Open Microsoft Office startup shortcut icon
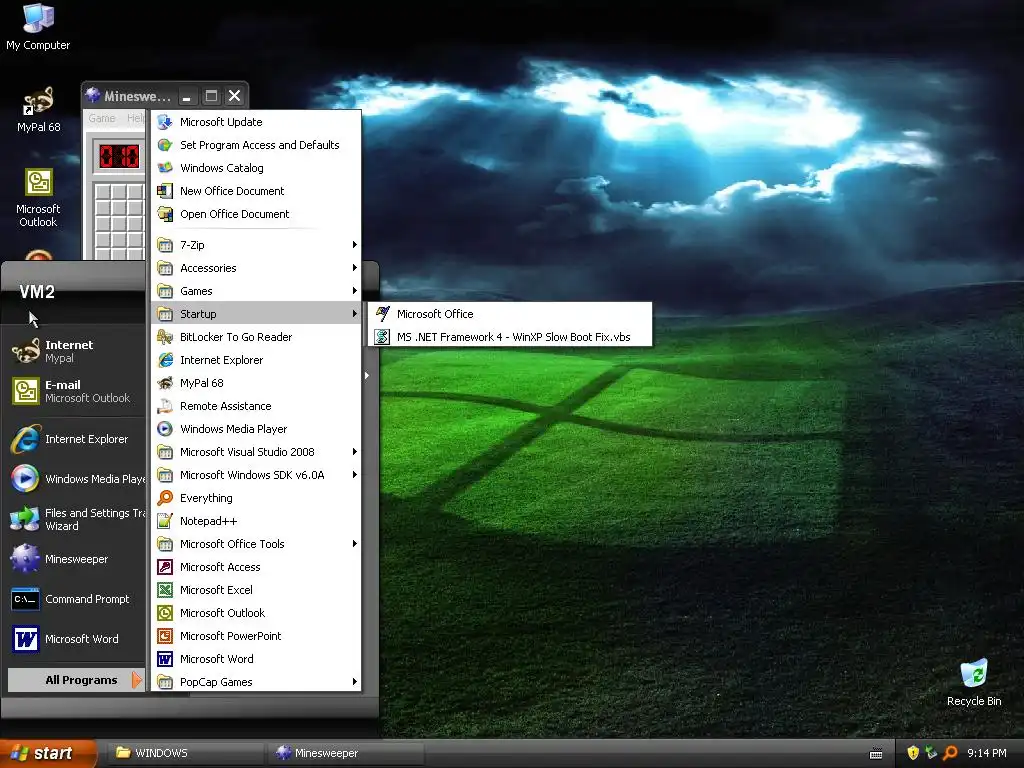The height and width of the screenshot is (768, 1024). tap(382, 314)
